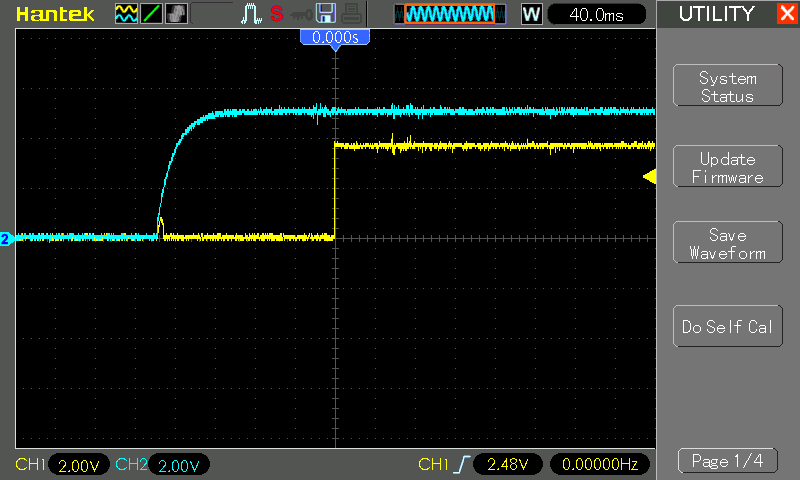The width and height of the screenshot is (800, 480).
Task: Click the pulse trigger status icon
Action: click(x=251, y=14)
